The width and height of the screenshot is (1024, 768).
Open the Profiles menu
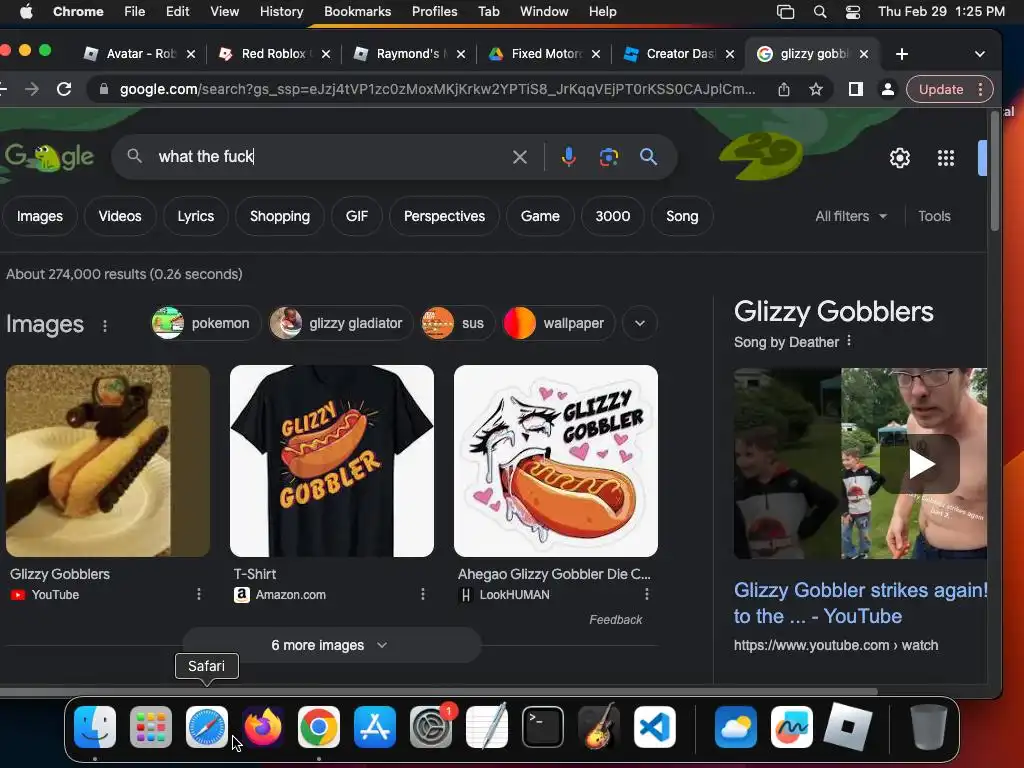coord(434,12)
